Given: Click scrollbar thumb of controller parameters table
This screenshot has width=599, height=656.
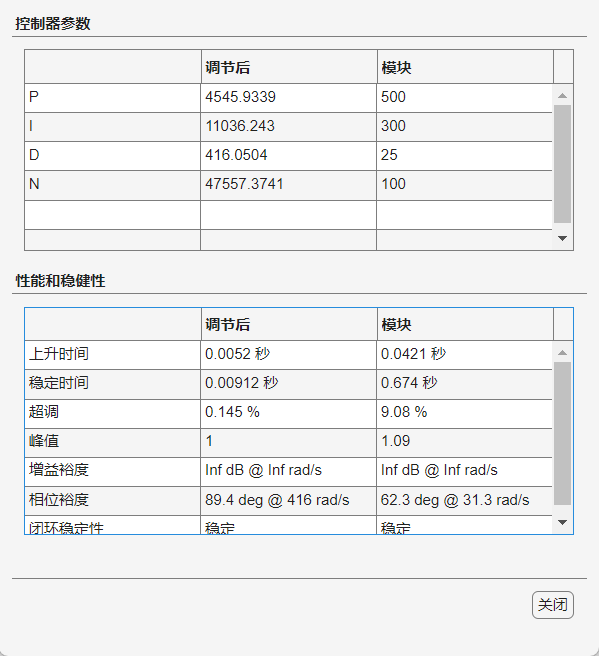Looking at the screenshot, I should [x=563, y=164].
